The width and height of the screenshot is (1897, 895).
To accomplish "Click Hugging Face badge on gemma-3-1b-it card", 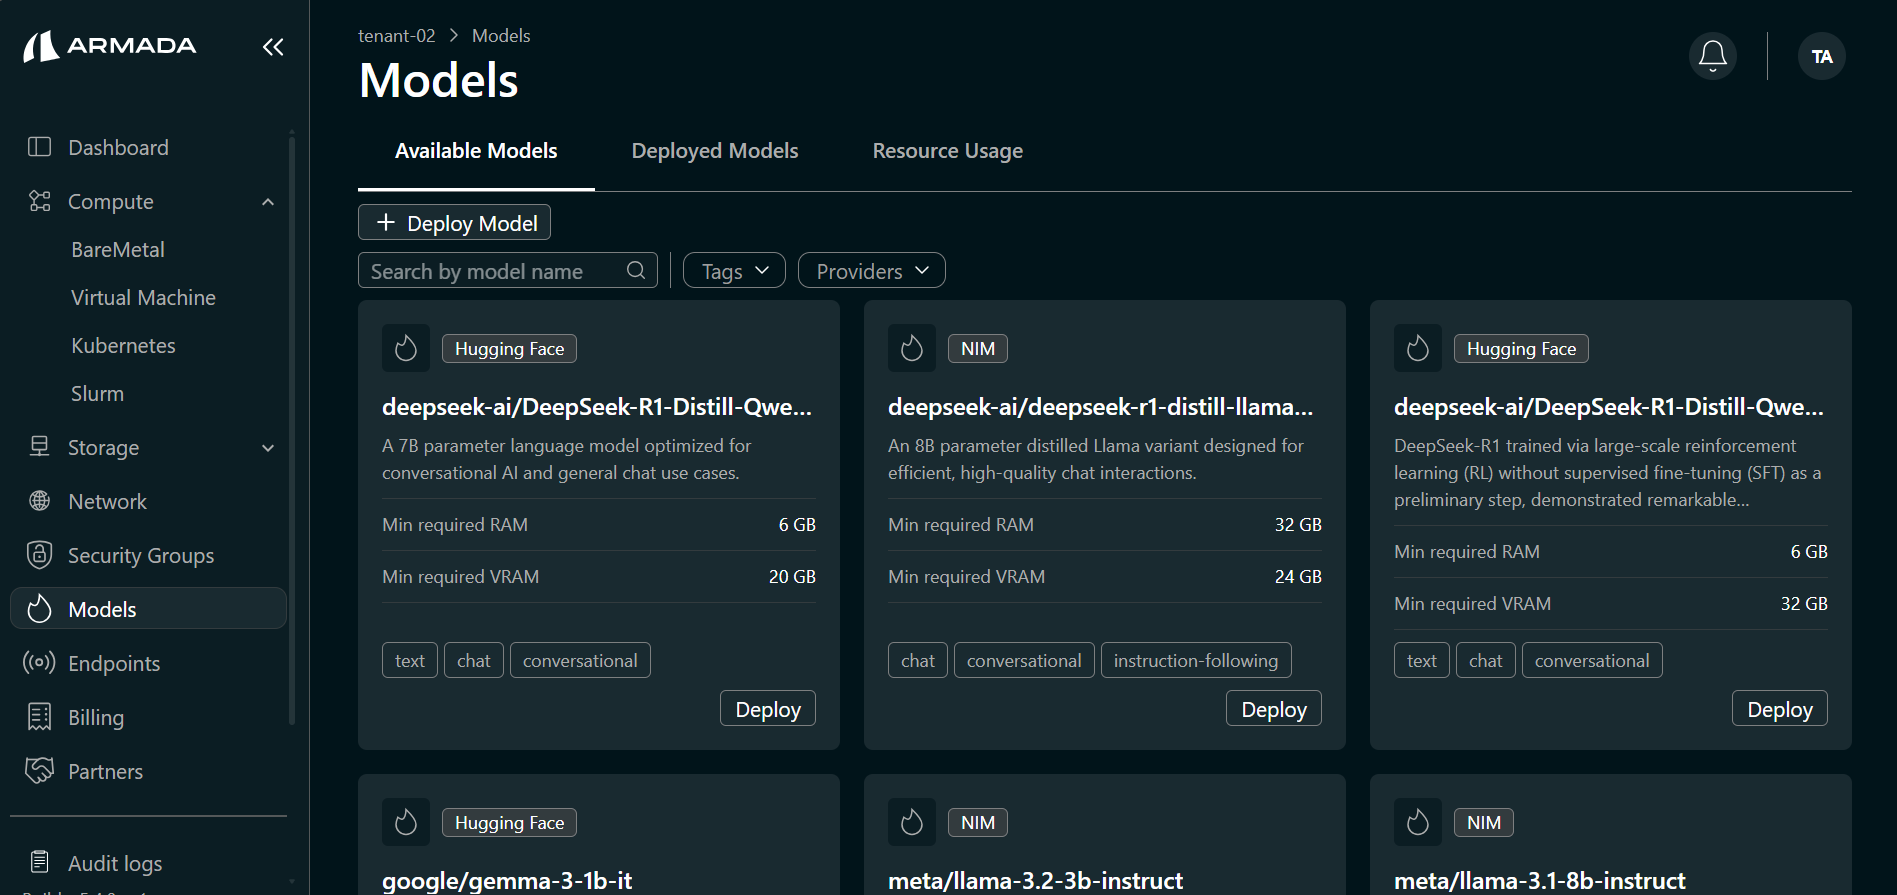I will click(x=509, y=823).
